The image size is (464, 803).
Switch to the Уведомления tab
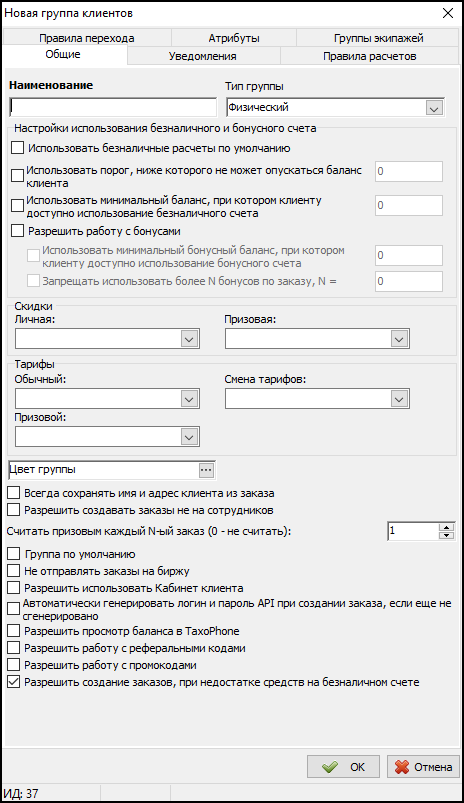(x=203, y=56)
